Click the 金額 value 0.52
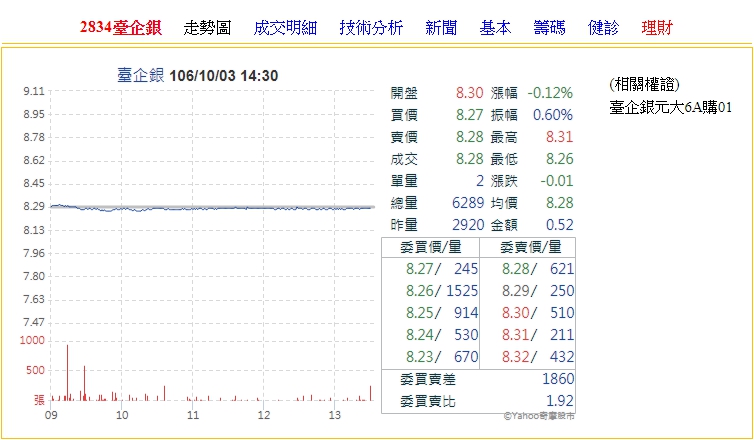This screenshot has height=440, width=754. tap(559, 225)
